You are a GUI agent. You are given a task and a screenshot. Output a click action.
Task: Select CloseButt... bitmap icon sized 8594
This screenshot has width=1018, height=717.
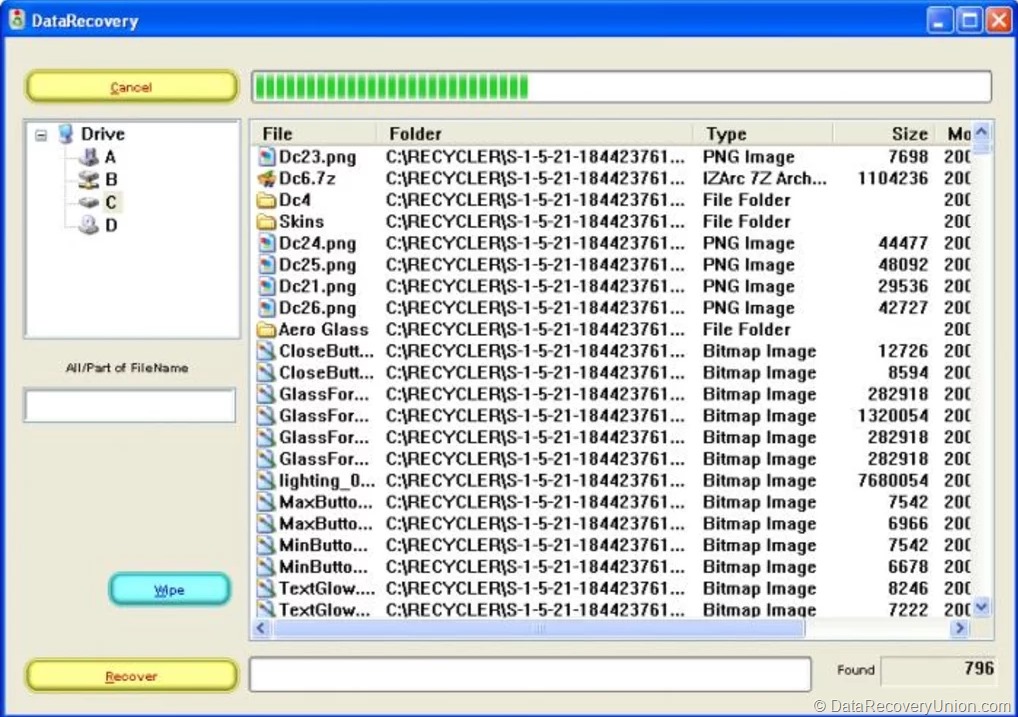click(266, 372)
